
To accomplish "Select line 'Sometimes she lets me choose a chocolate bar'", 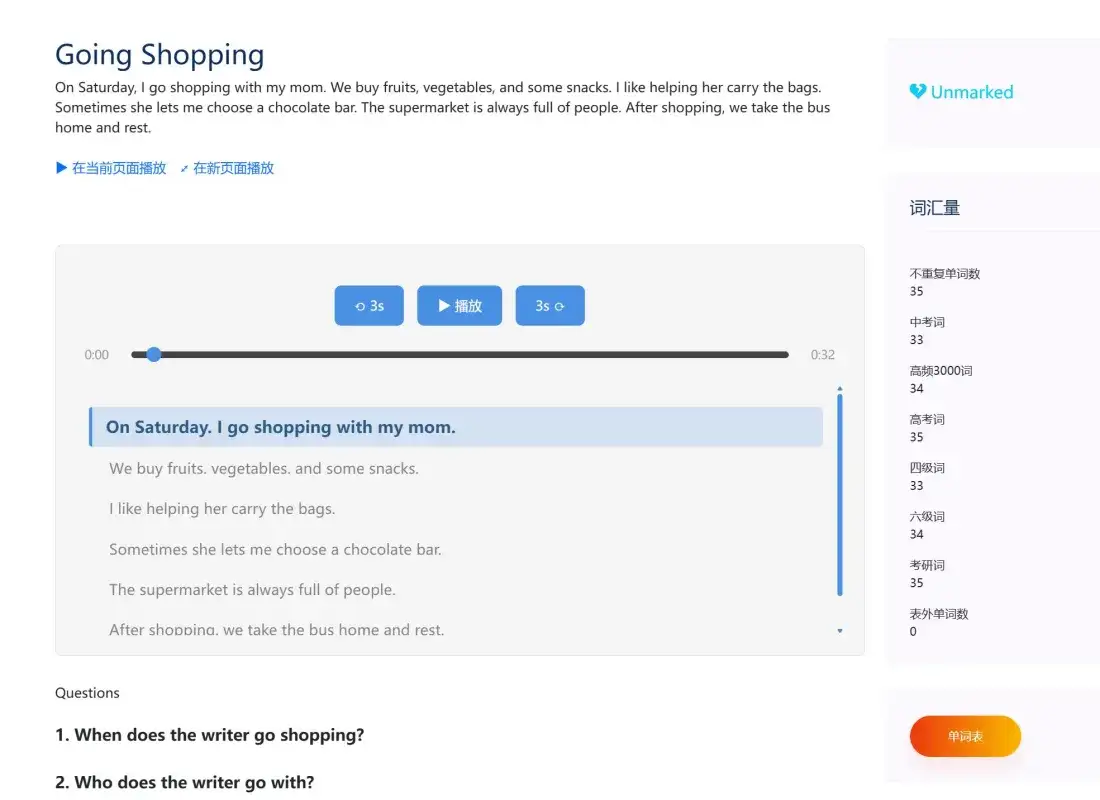I will pos(275,549).
